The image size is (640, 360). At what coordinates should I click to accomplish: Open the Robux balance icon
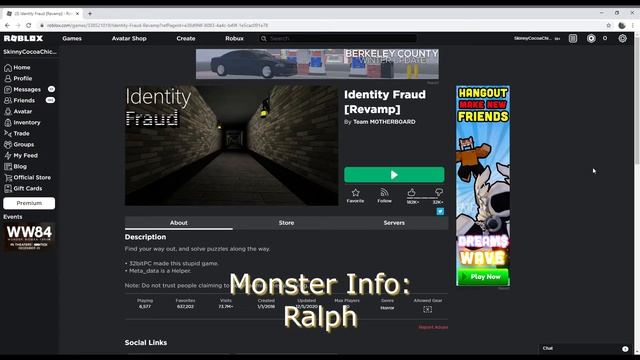click(591, 38)
